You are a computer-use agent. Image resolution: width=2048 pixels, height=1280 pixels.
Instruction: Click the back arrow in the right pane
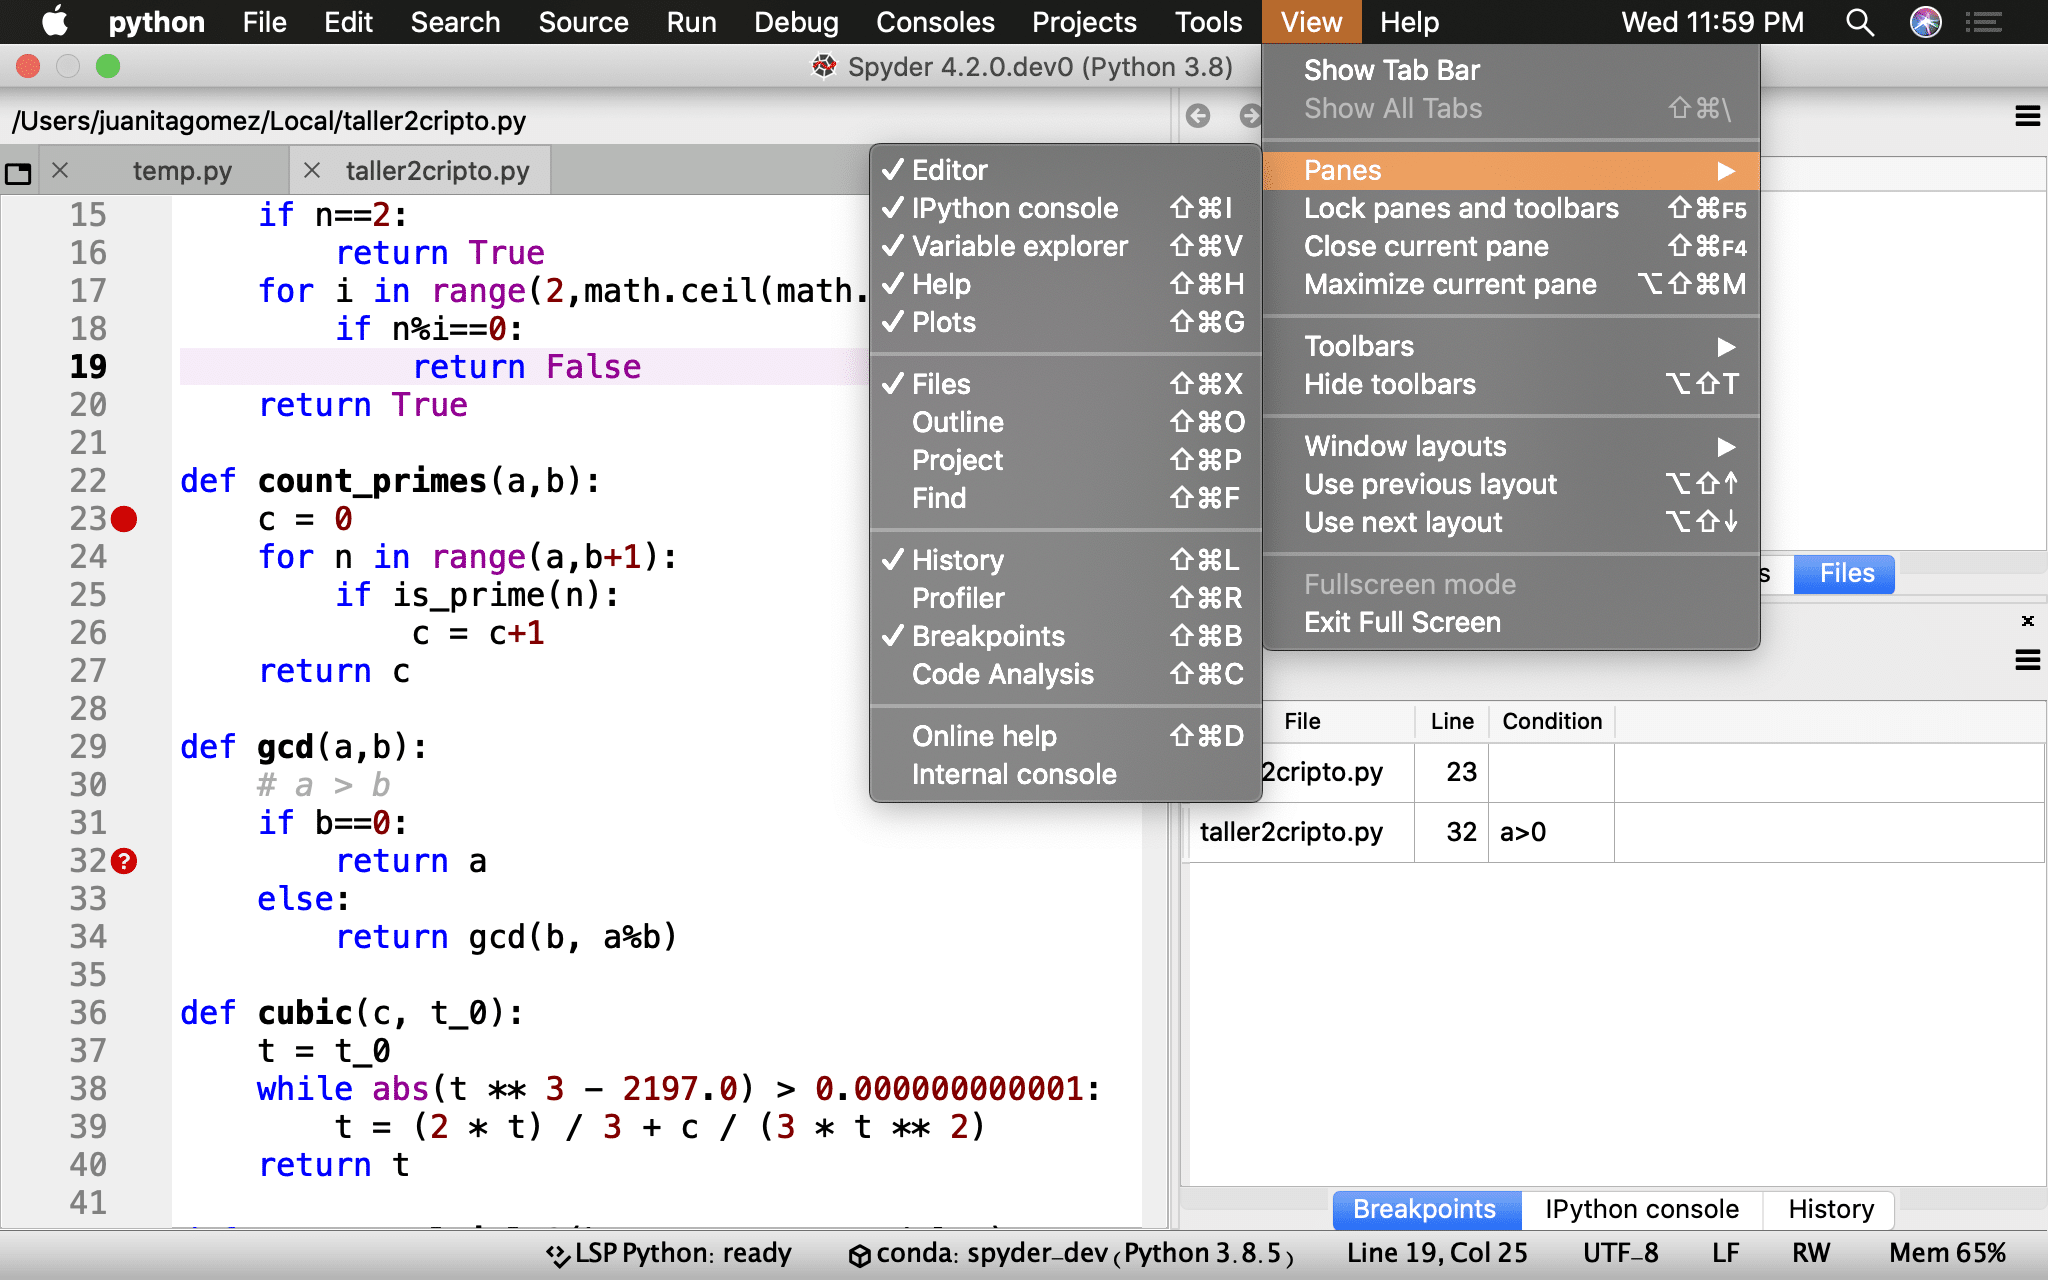[x=1198, y=116]
